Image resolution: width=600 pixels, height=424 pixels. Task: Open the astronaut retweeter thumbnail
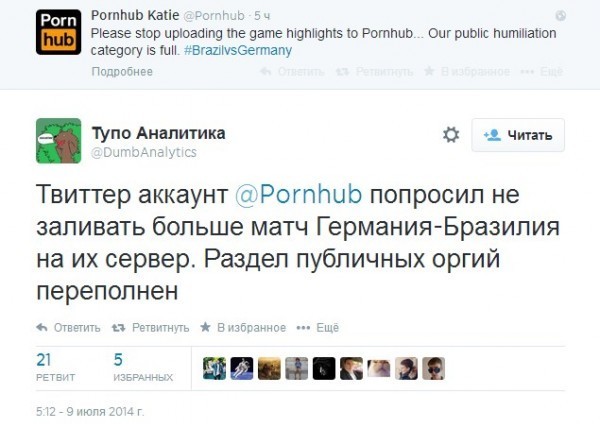[x=242, y=369]
